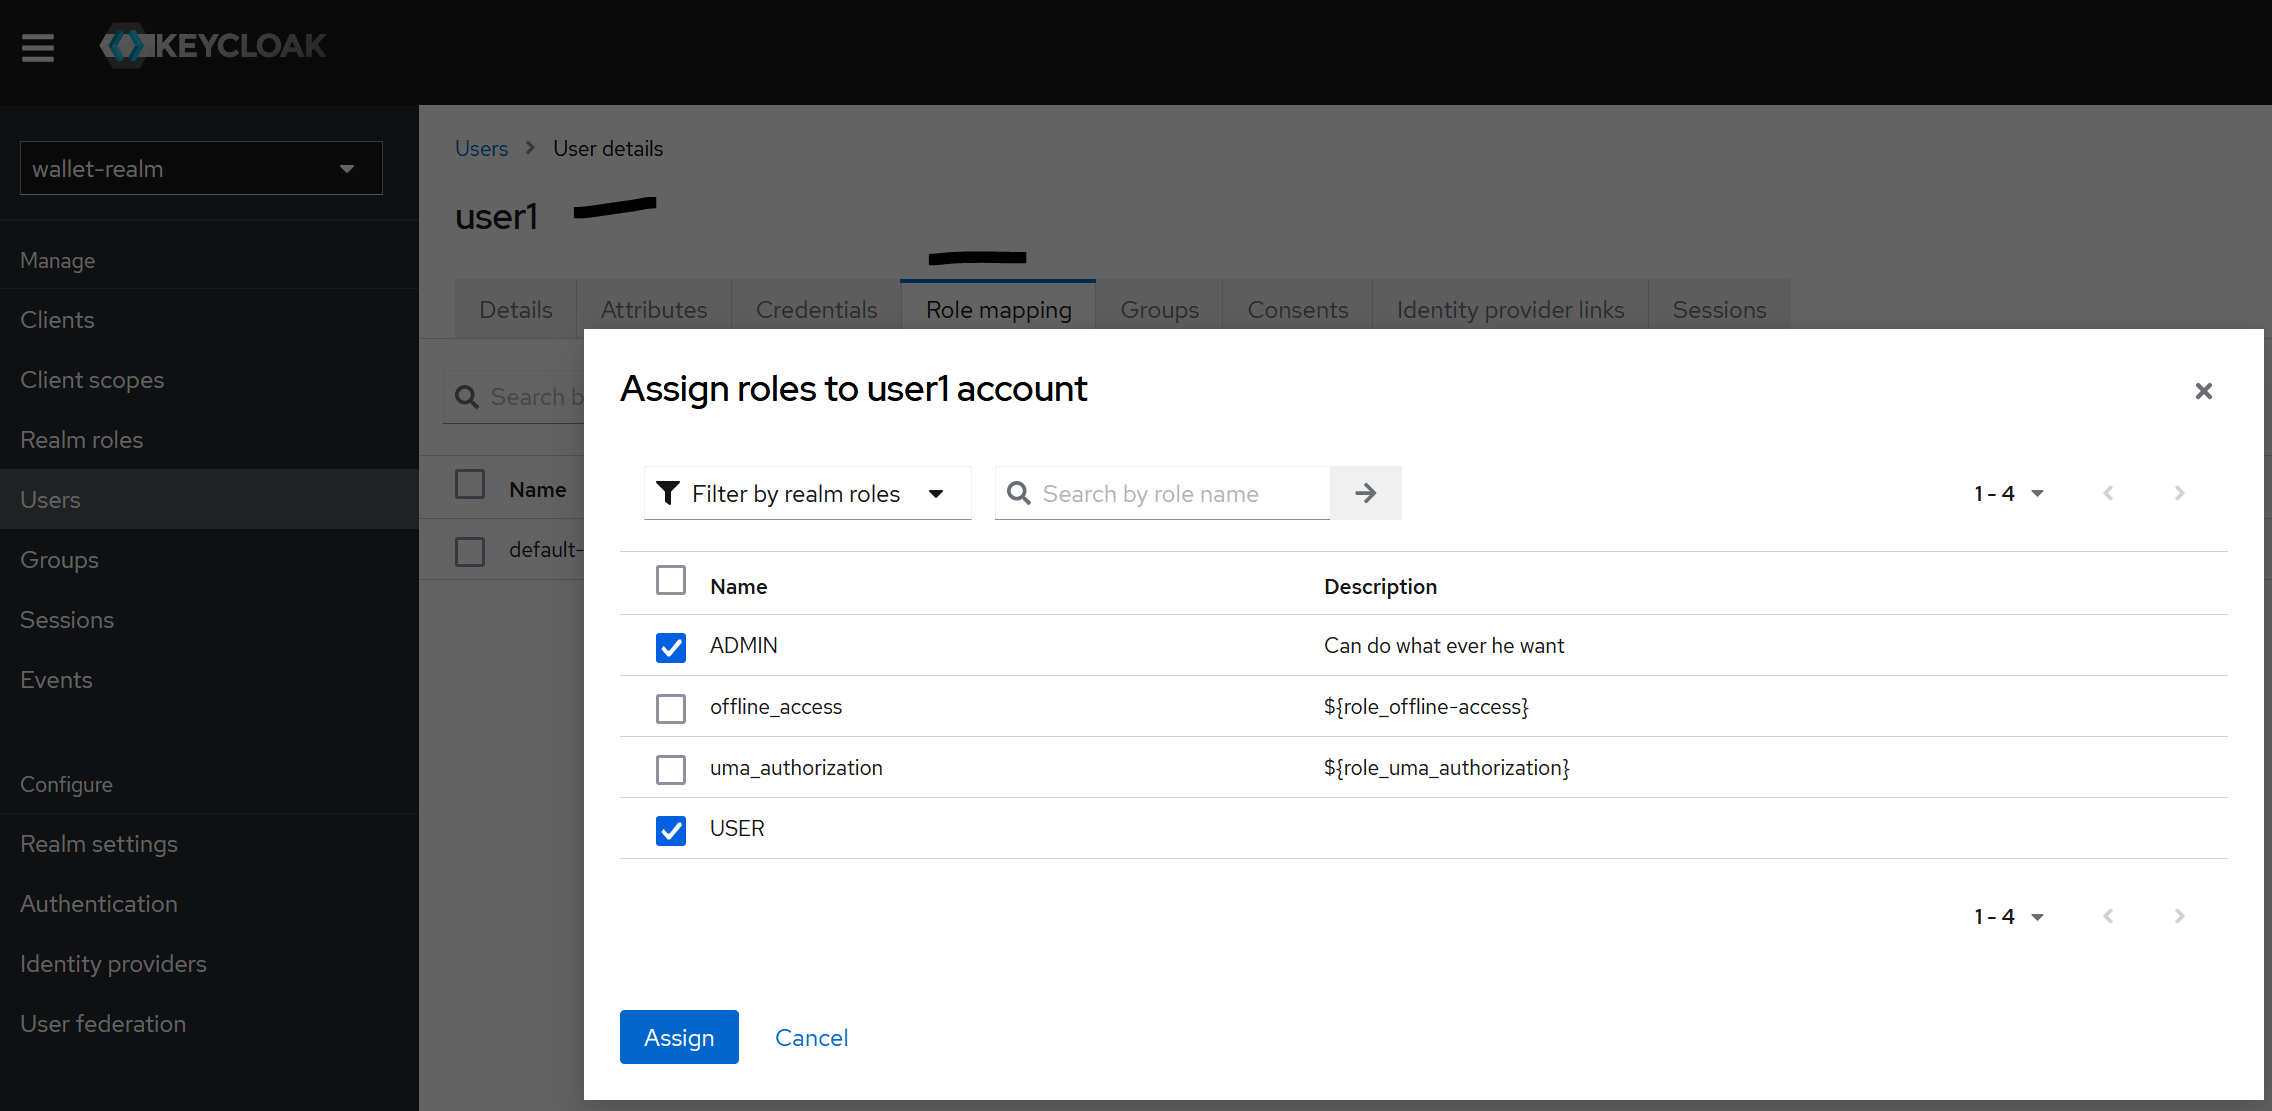Click the Keycloak logo

[x=213, y=46]
